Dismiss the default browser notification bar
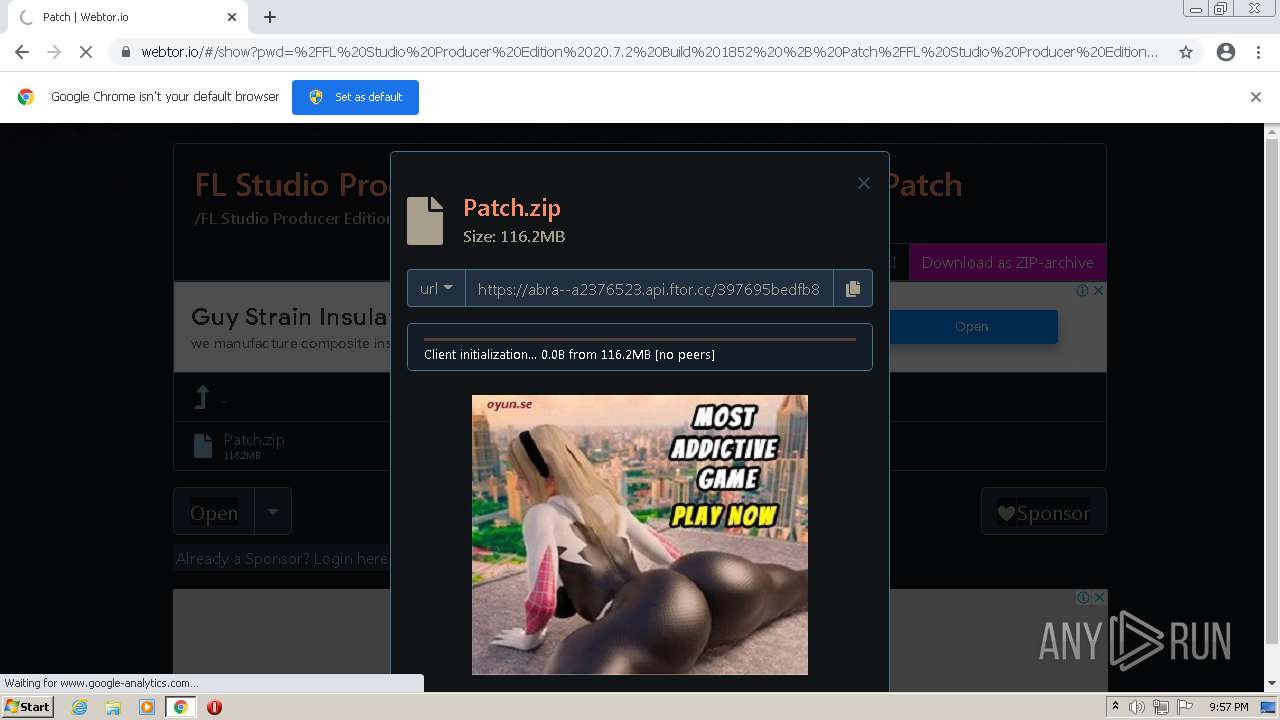This screenshot has width=1280, height=720. click(1256, 97)
